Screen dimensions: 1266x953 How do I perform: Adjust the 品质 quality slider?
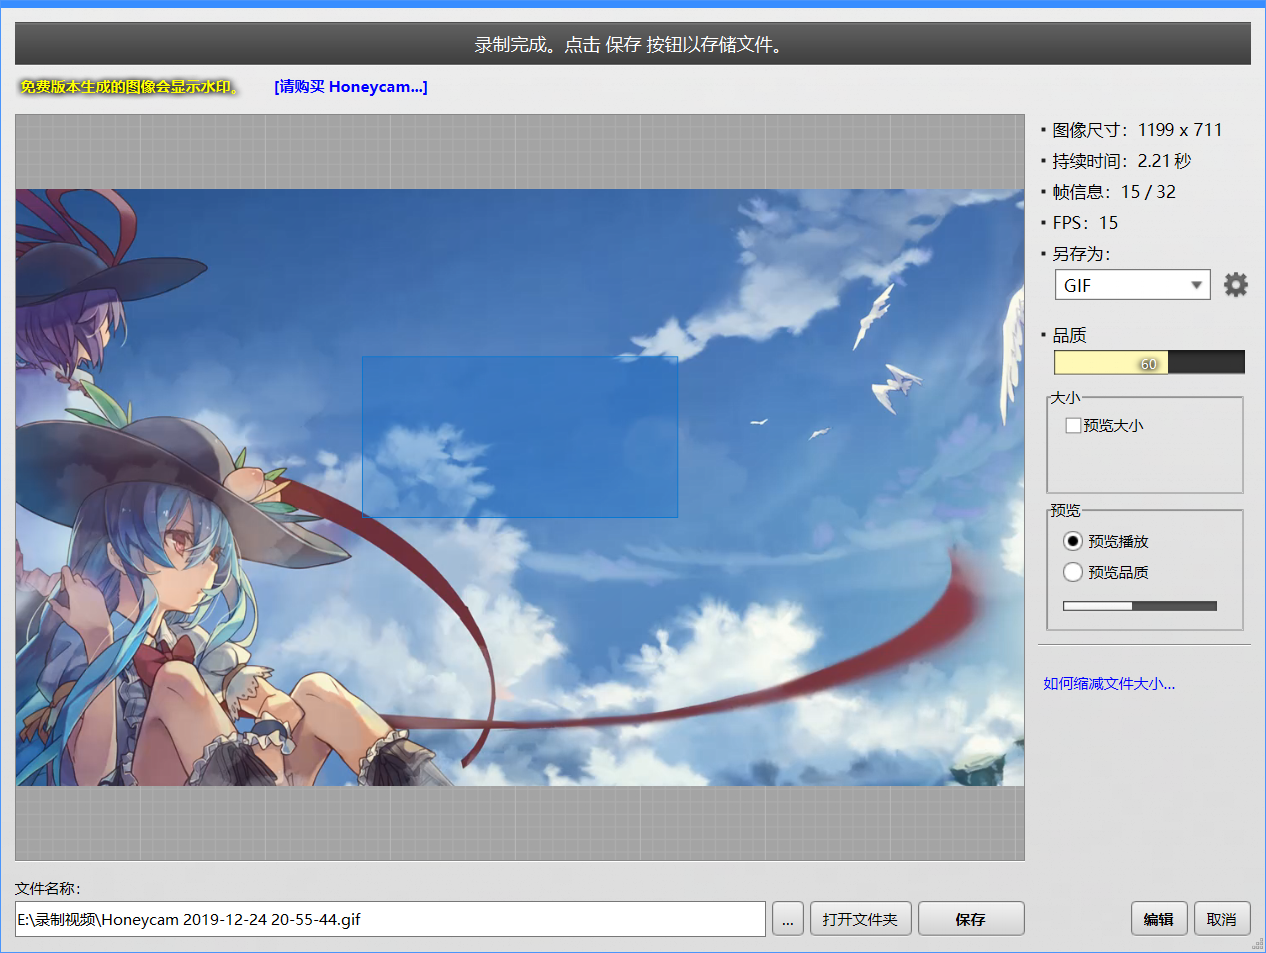pos(1149,362)
